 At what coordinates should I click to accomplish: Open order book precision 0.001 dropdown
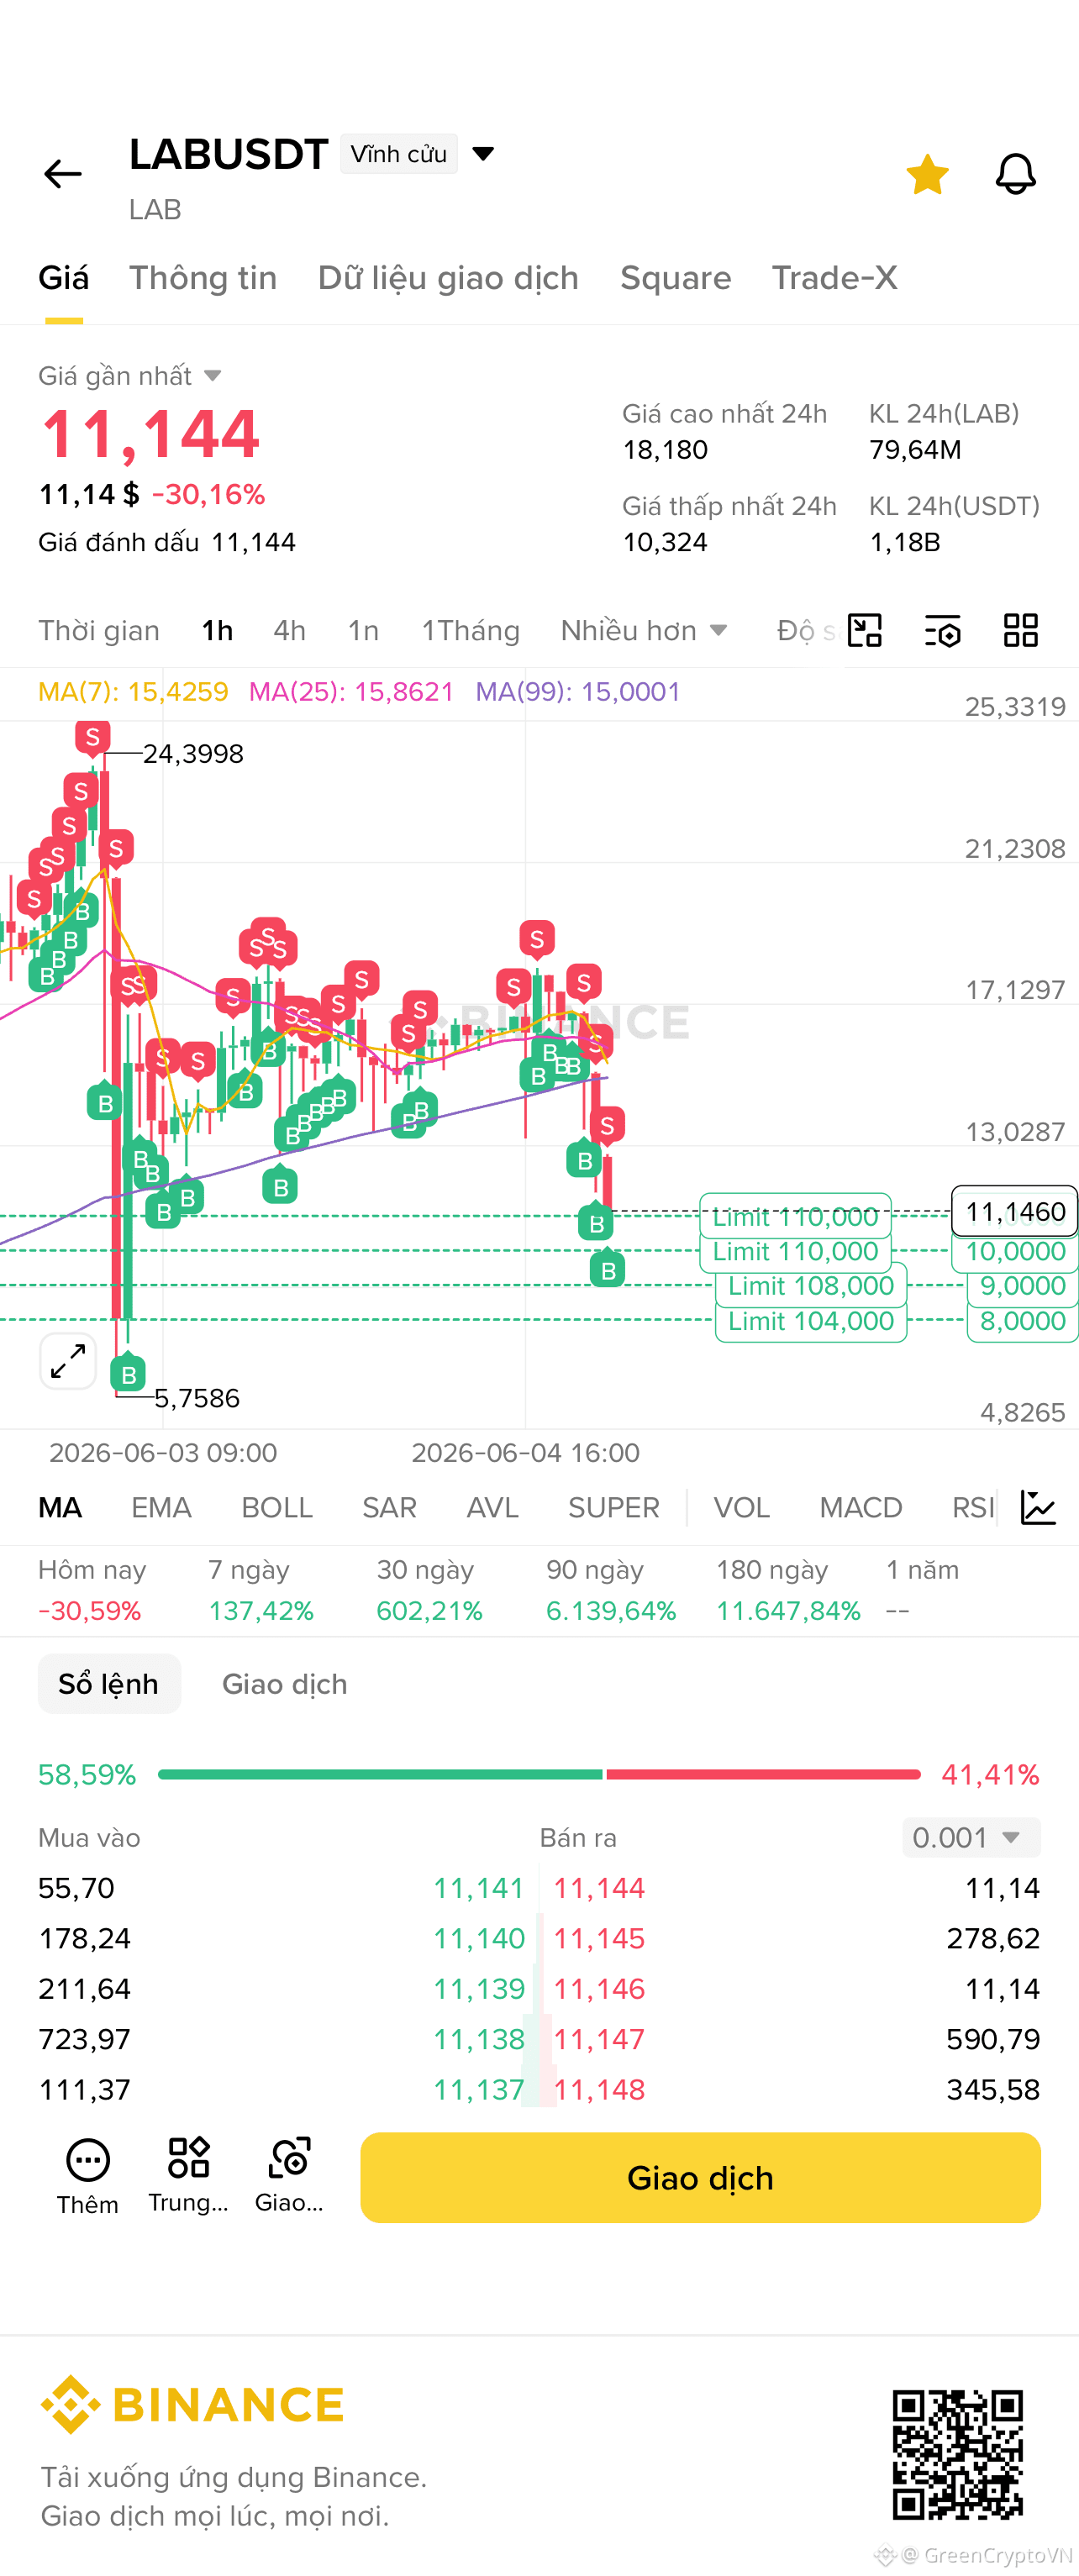coord(971,1837)
